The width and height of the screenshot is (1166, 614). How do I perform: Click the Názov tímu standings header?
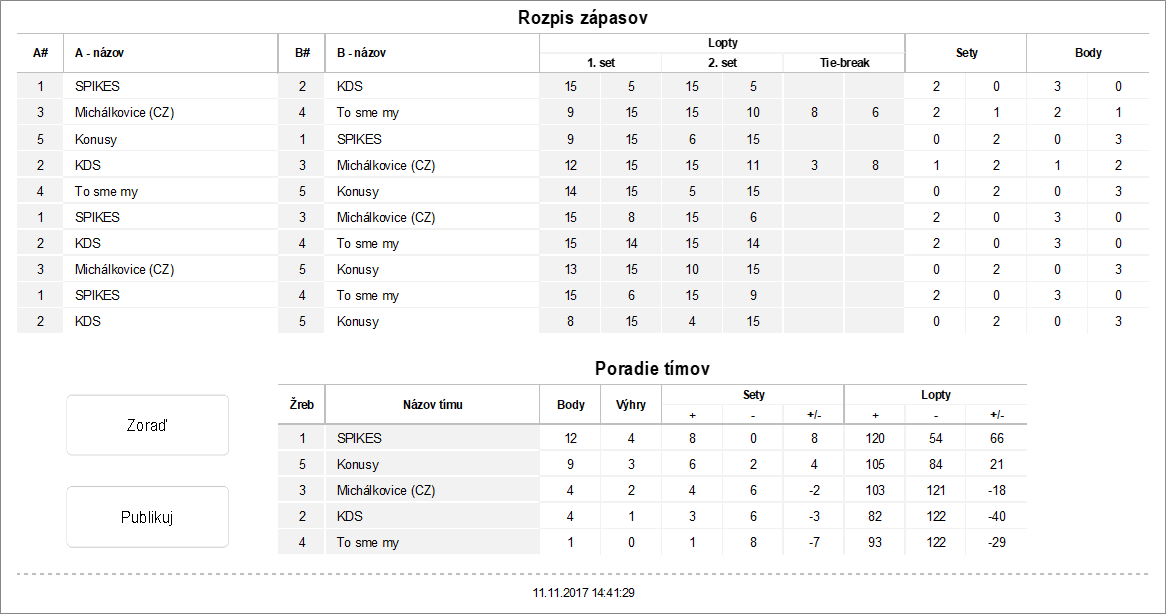pos(432,405)
